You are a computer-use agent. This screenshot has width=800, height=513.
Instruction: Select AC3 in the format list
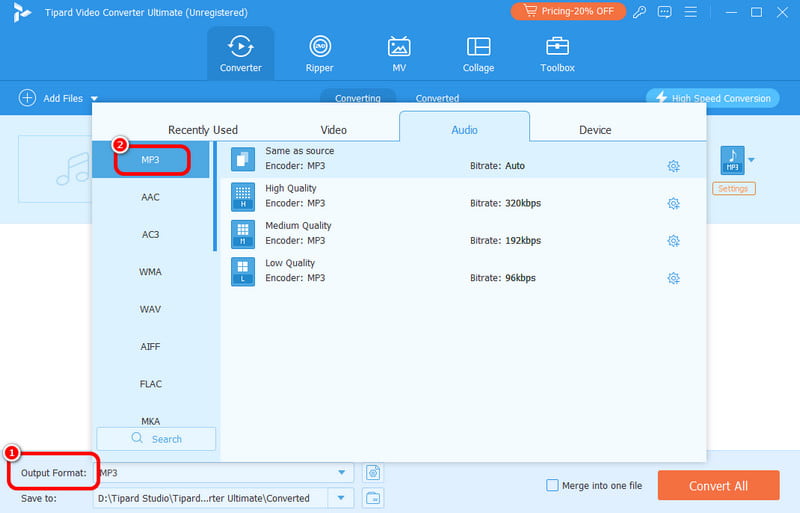coord(151,234)
